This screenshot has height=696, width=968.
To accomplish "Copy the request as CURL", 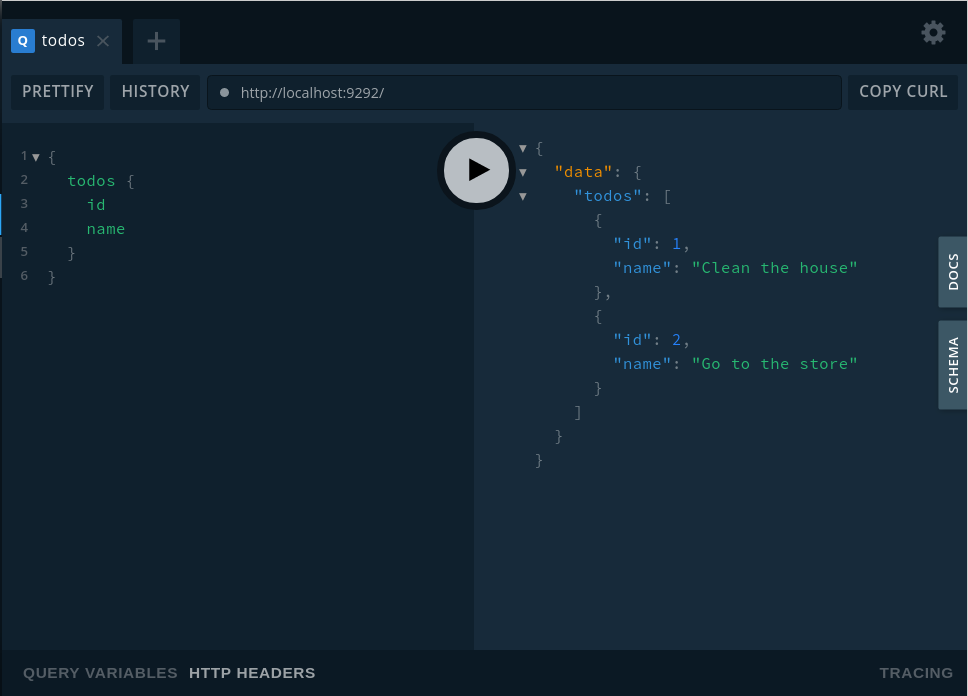I will pyautogui.click(x=902, y=92).
